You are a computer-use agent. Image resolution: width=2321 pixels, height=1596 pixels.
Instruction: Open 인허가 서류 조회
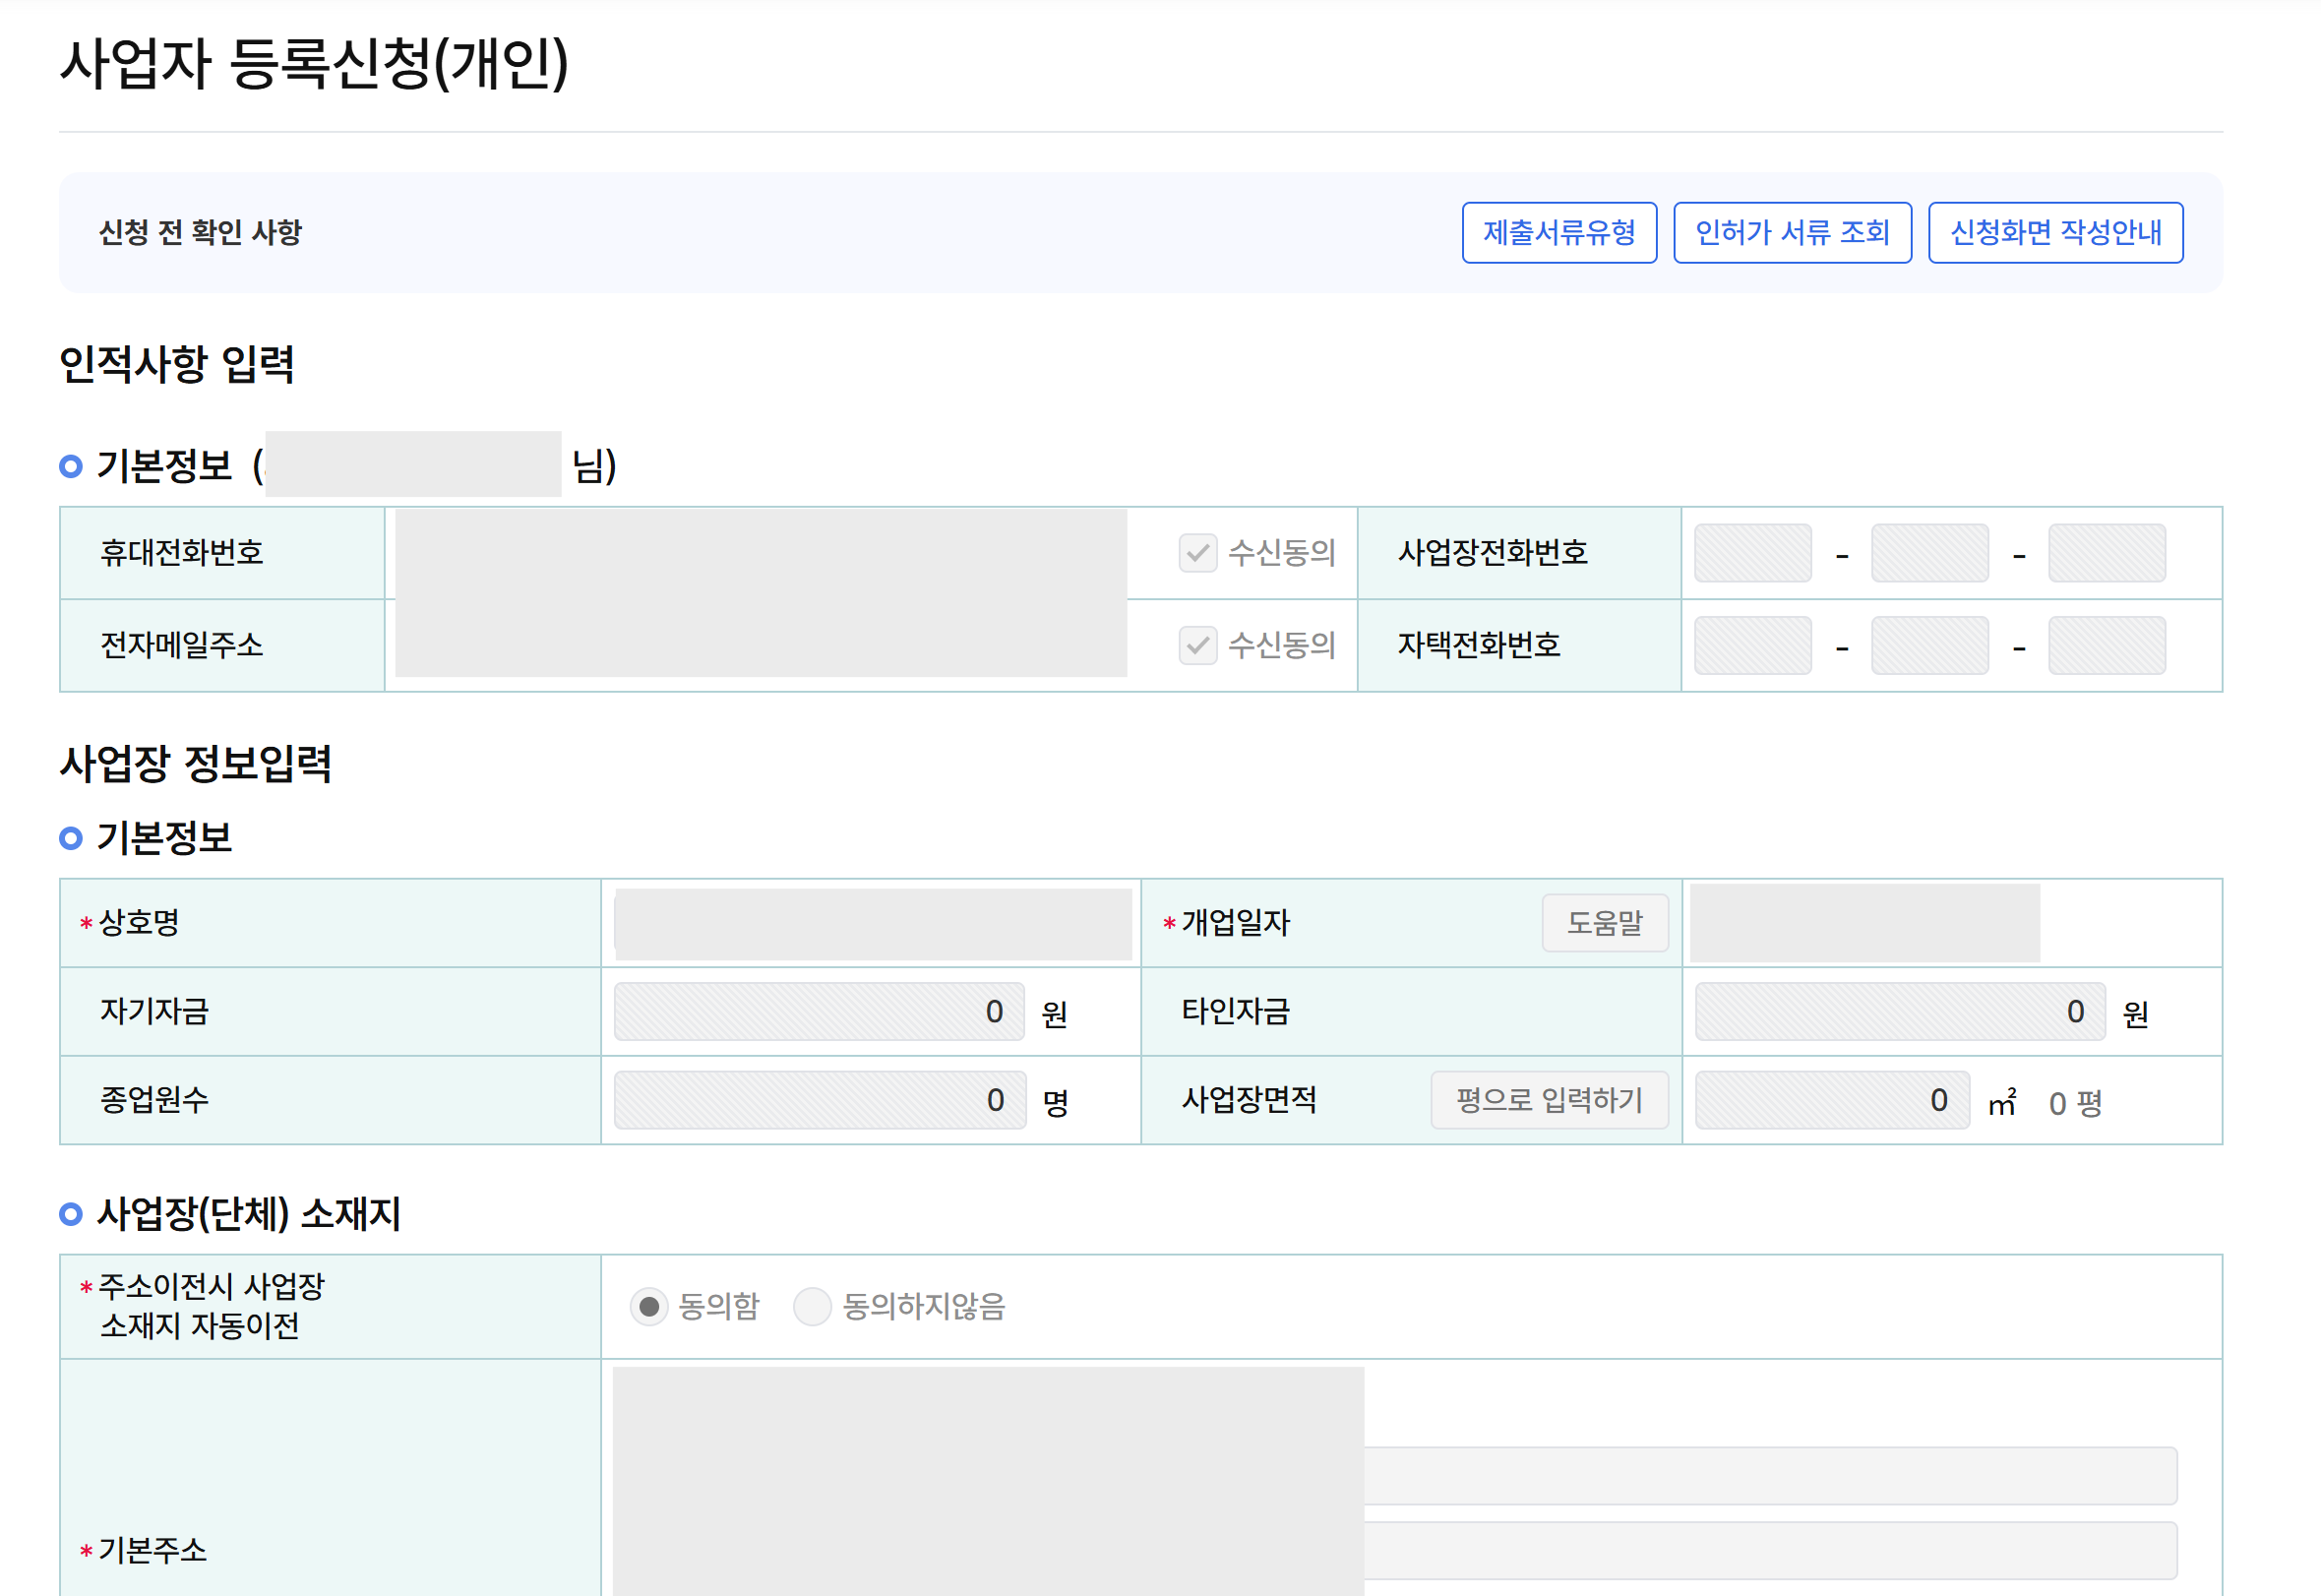(1791, 233)
